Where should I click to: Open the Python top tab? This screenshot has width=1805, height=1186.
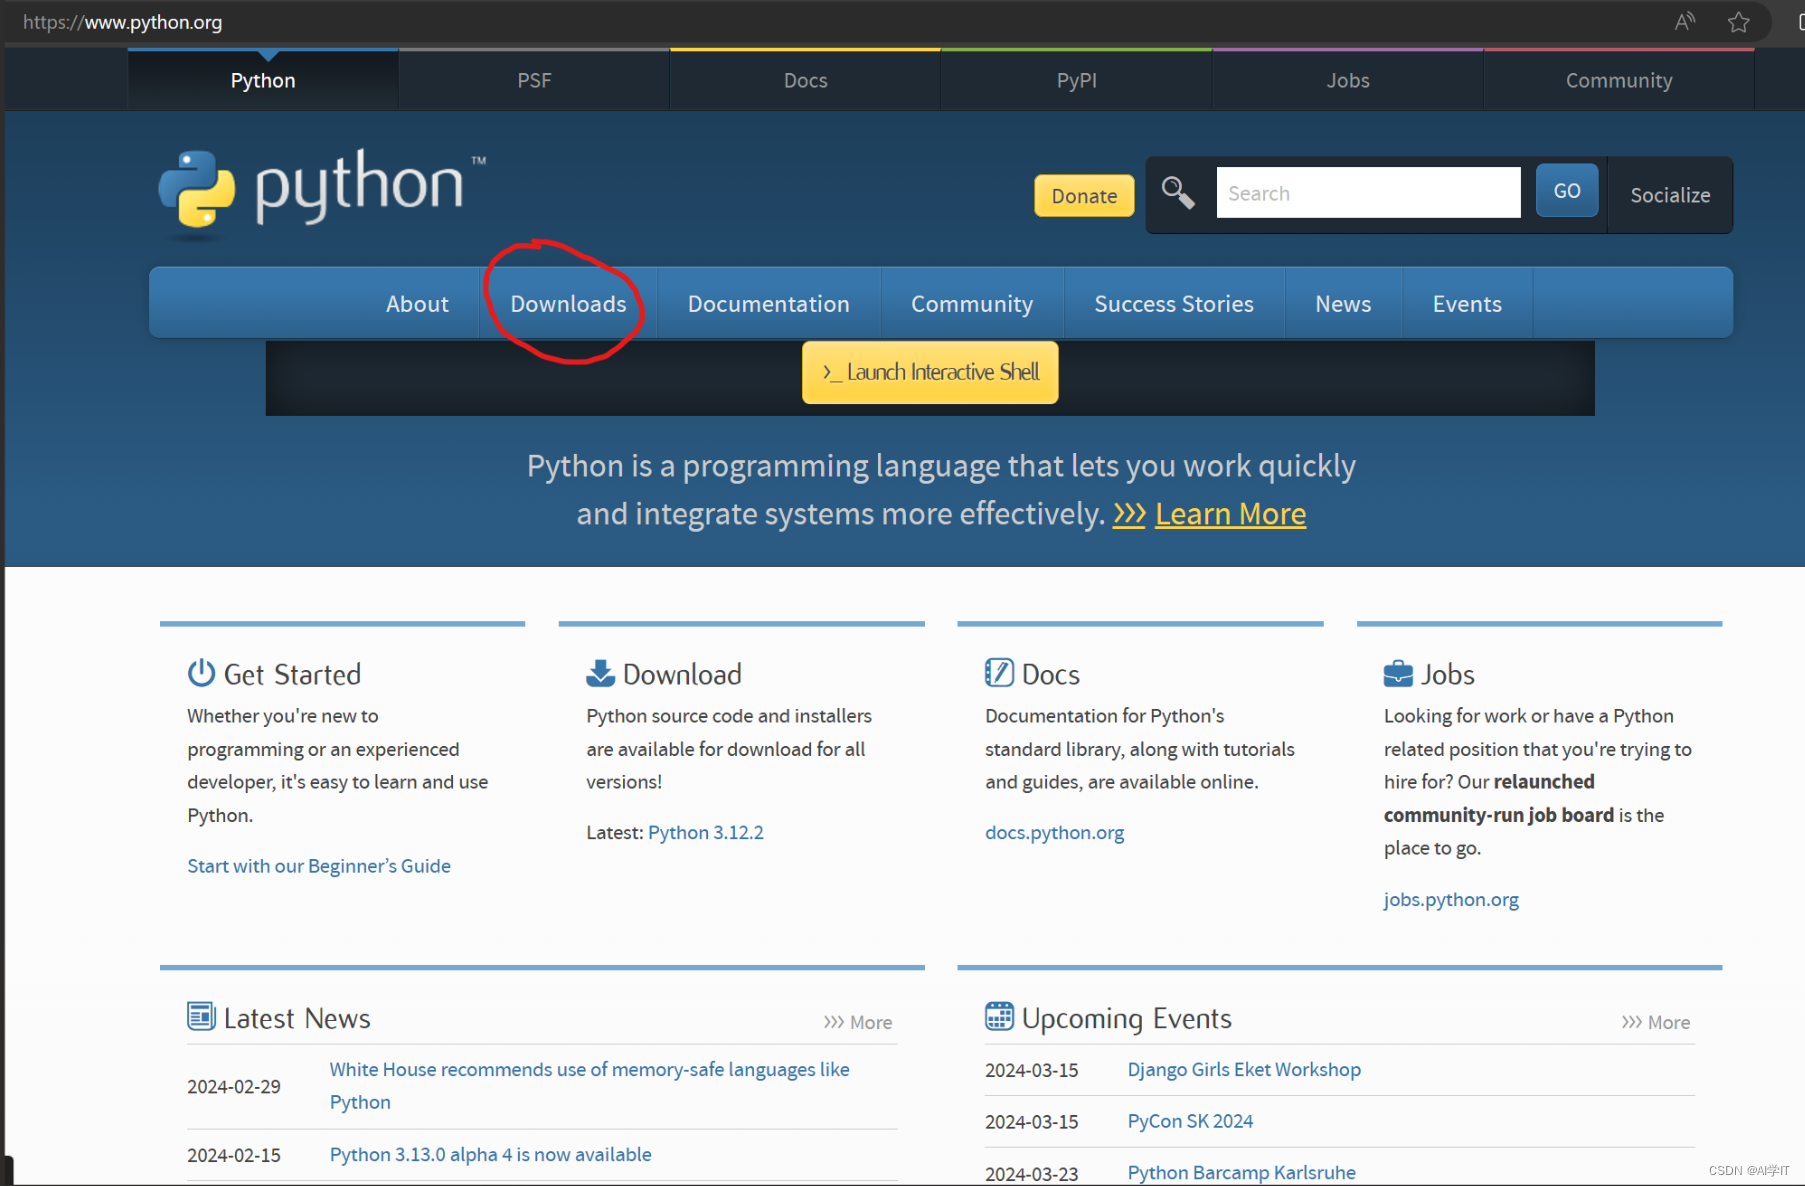coord(263,80)
